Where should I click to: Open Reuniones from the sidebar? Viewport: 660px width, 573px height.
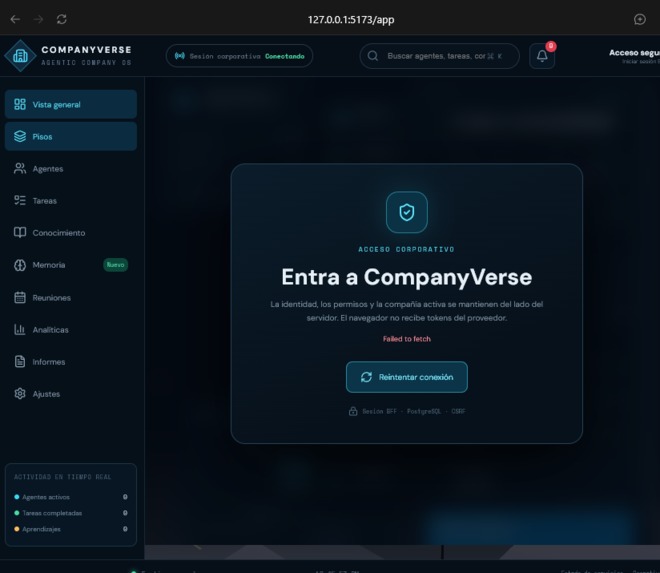[x=71, y=297]
